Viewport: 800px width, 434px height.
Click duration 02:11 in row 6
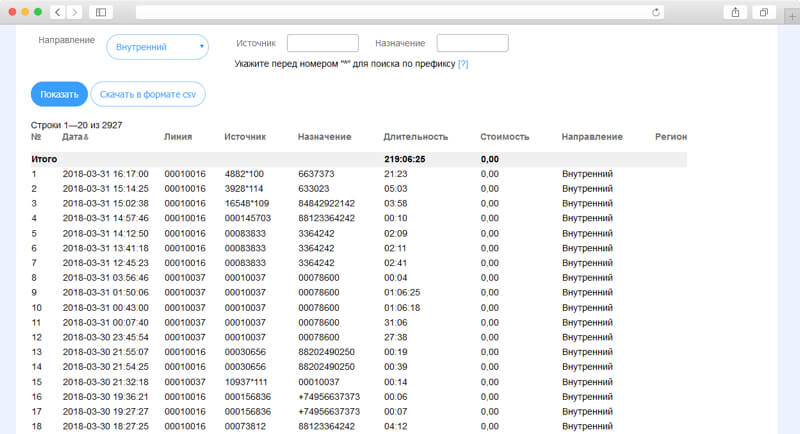pyautogui.click(x=395, y=248)
